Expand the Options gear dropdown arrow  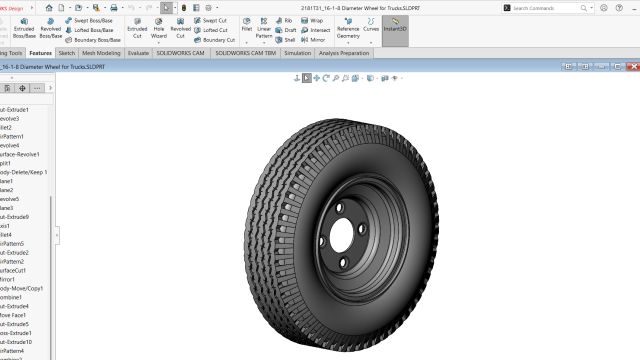(x=217, y=8)
